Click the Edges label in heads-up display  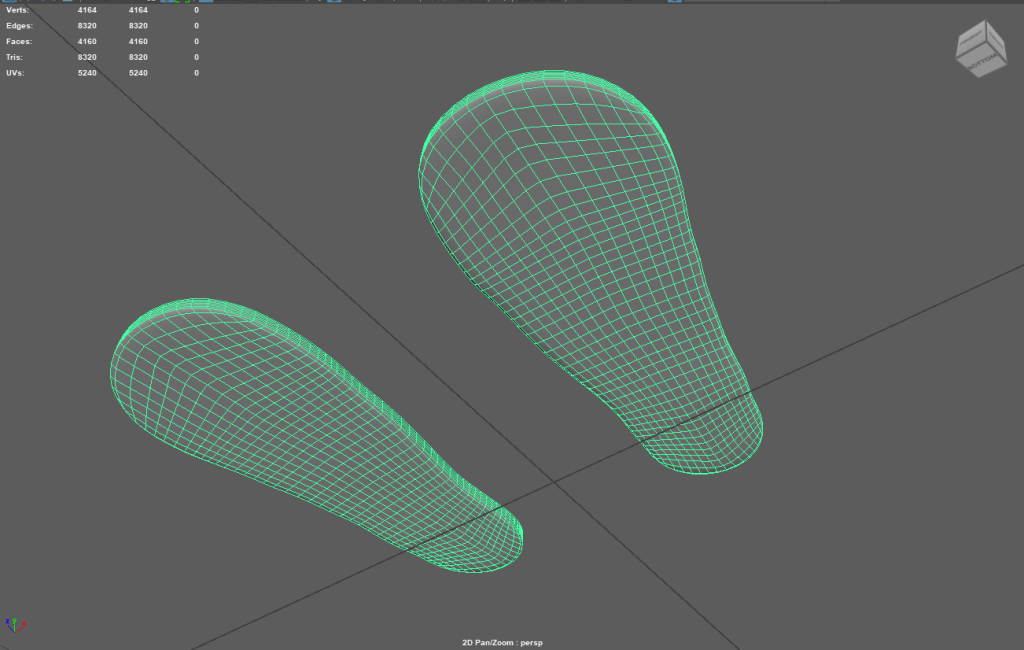(19, 25)
